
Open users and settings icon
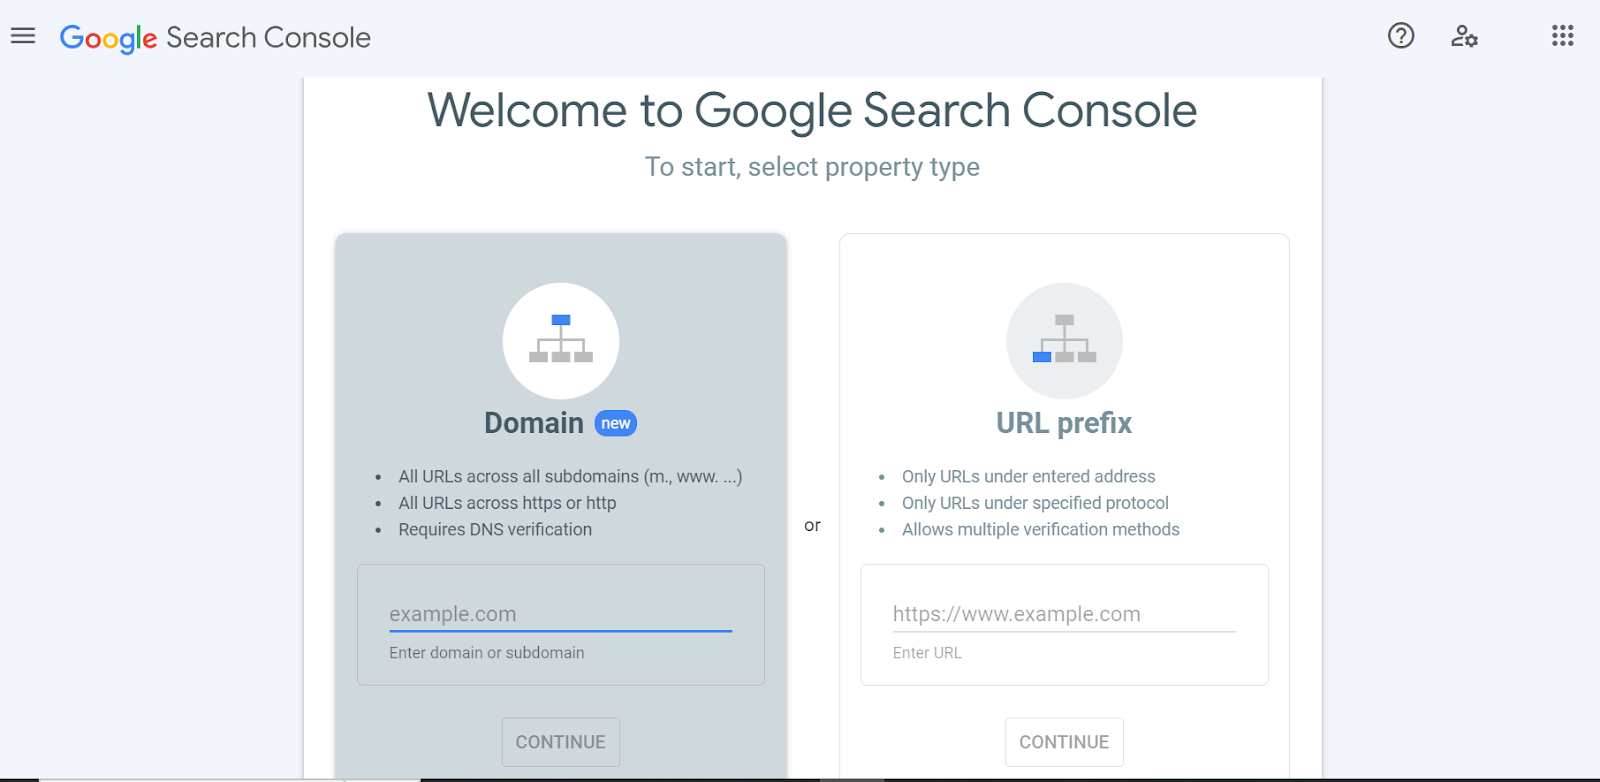click(x=1464, y=36)
